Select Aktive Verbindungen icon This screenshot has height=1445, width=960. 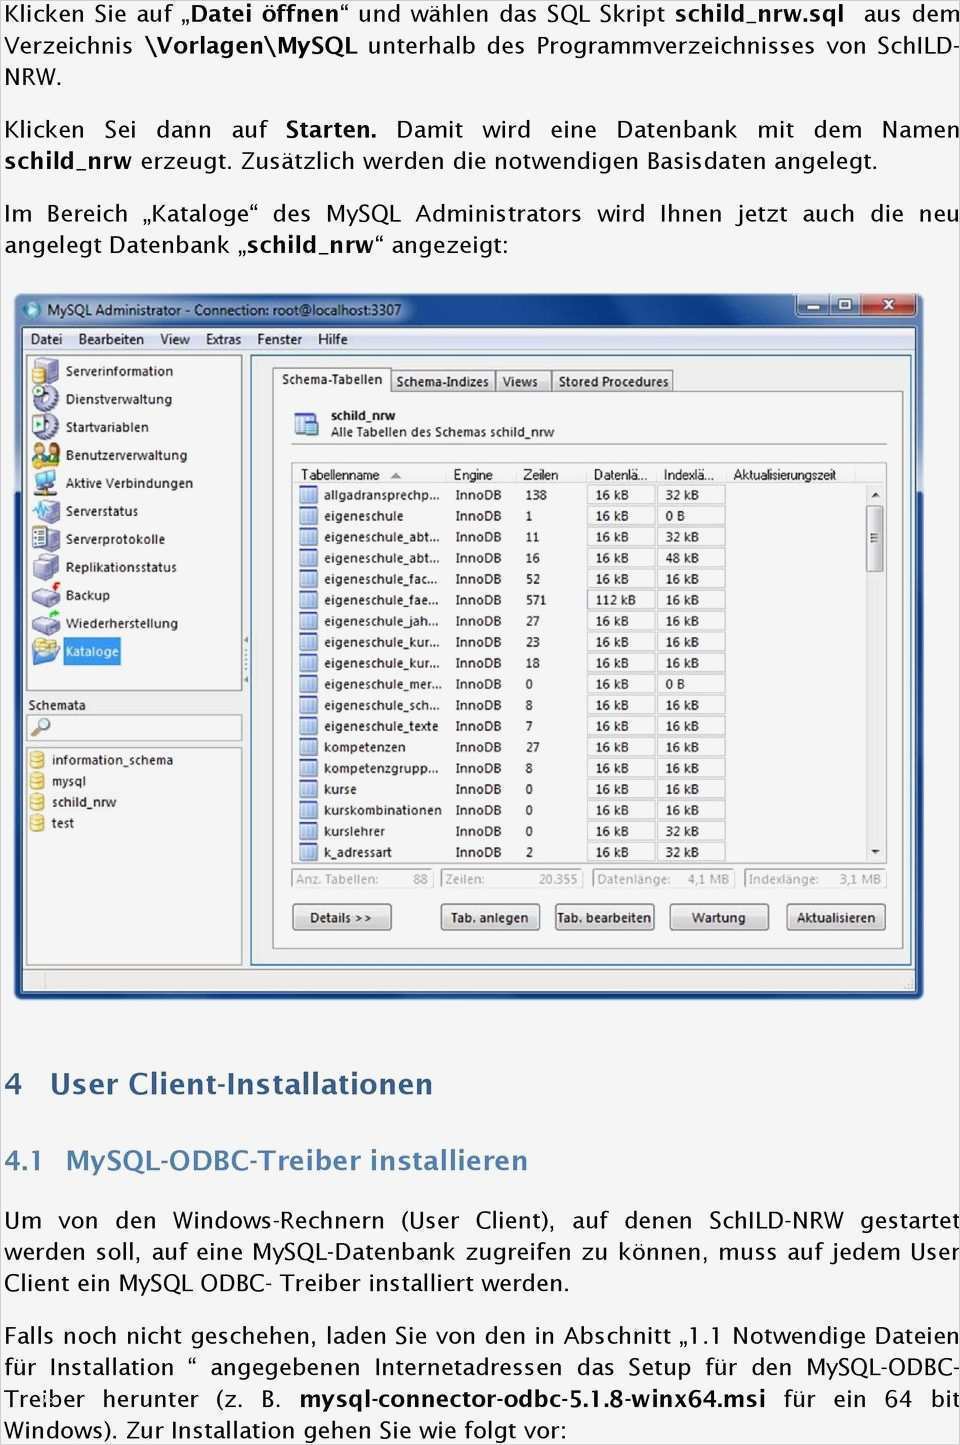[46, 483]
